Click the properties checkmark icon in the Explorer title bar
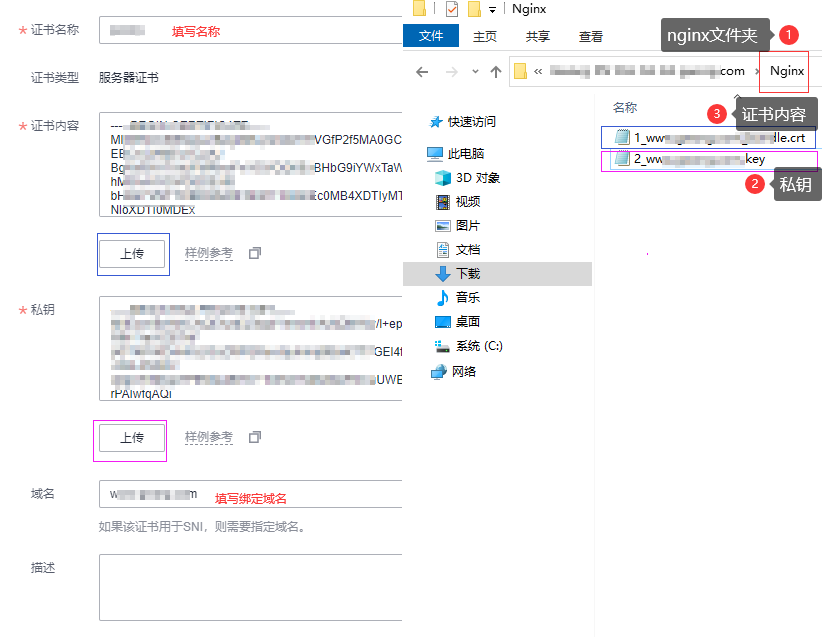Screen dimensions: 822x637 452,10
